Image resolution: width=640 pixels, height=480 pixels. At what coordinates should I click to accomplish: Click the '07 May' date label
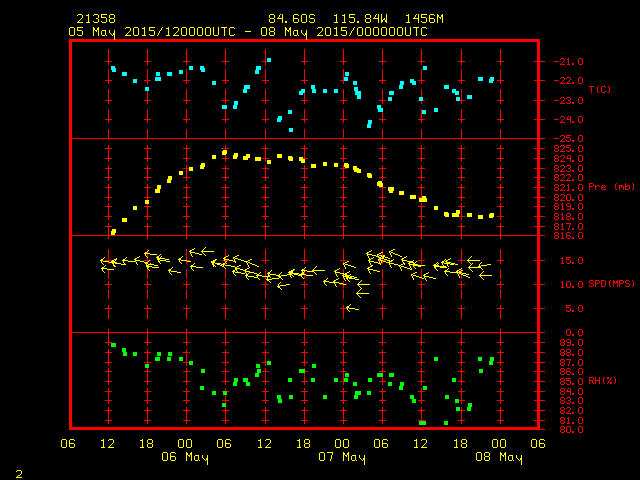[x=342, y=457]
